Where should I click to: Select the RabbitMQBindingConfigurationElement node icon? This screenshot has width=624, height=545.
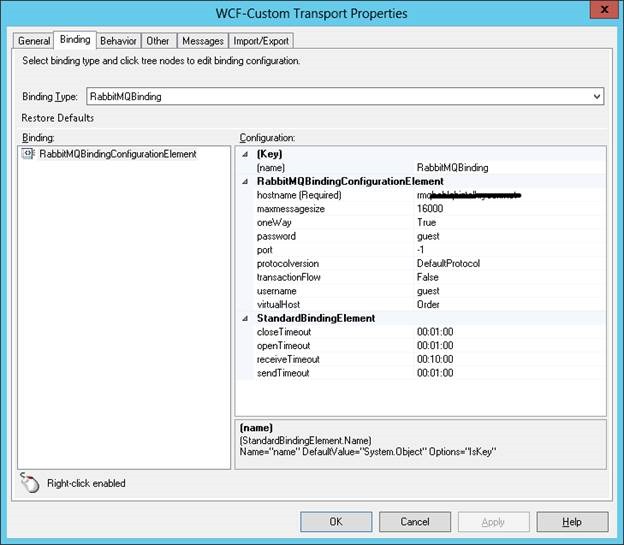click(x=28, y=153)
